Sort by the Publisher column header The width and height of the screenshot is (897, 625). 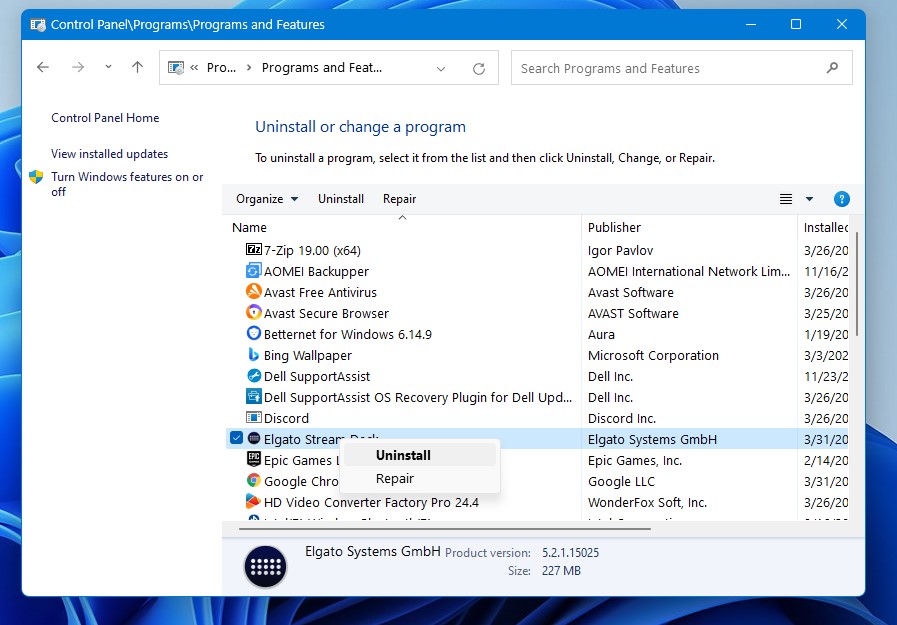tap(689, 227)
